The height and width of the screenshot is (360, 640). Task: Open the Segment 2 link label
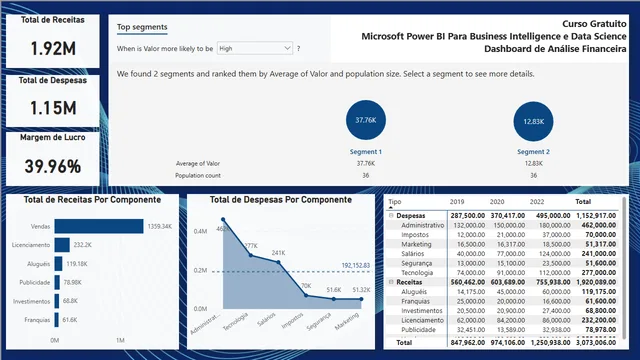pyautogui.click(x=533, y=151)
